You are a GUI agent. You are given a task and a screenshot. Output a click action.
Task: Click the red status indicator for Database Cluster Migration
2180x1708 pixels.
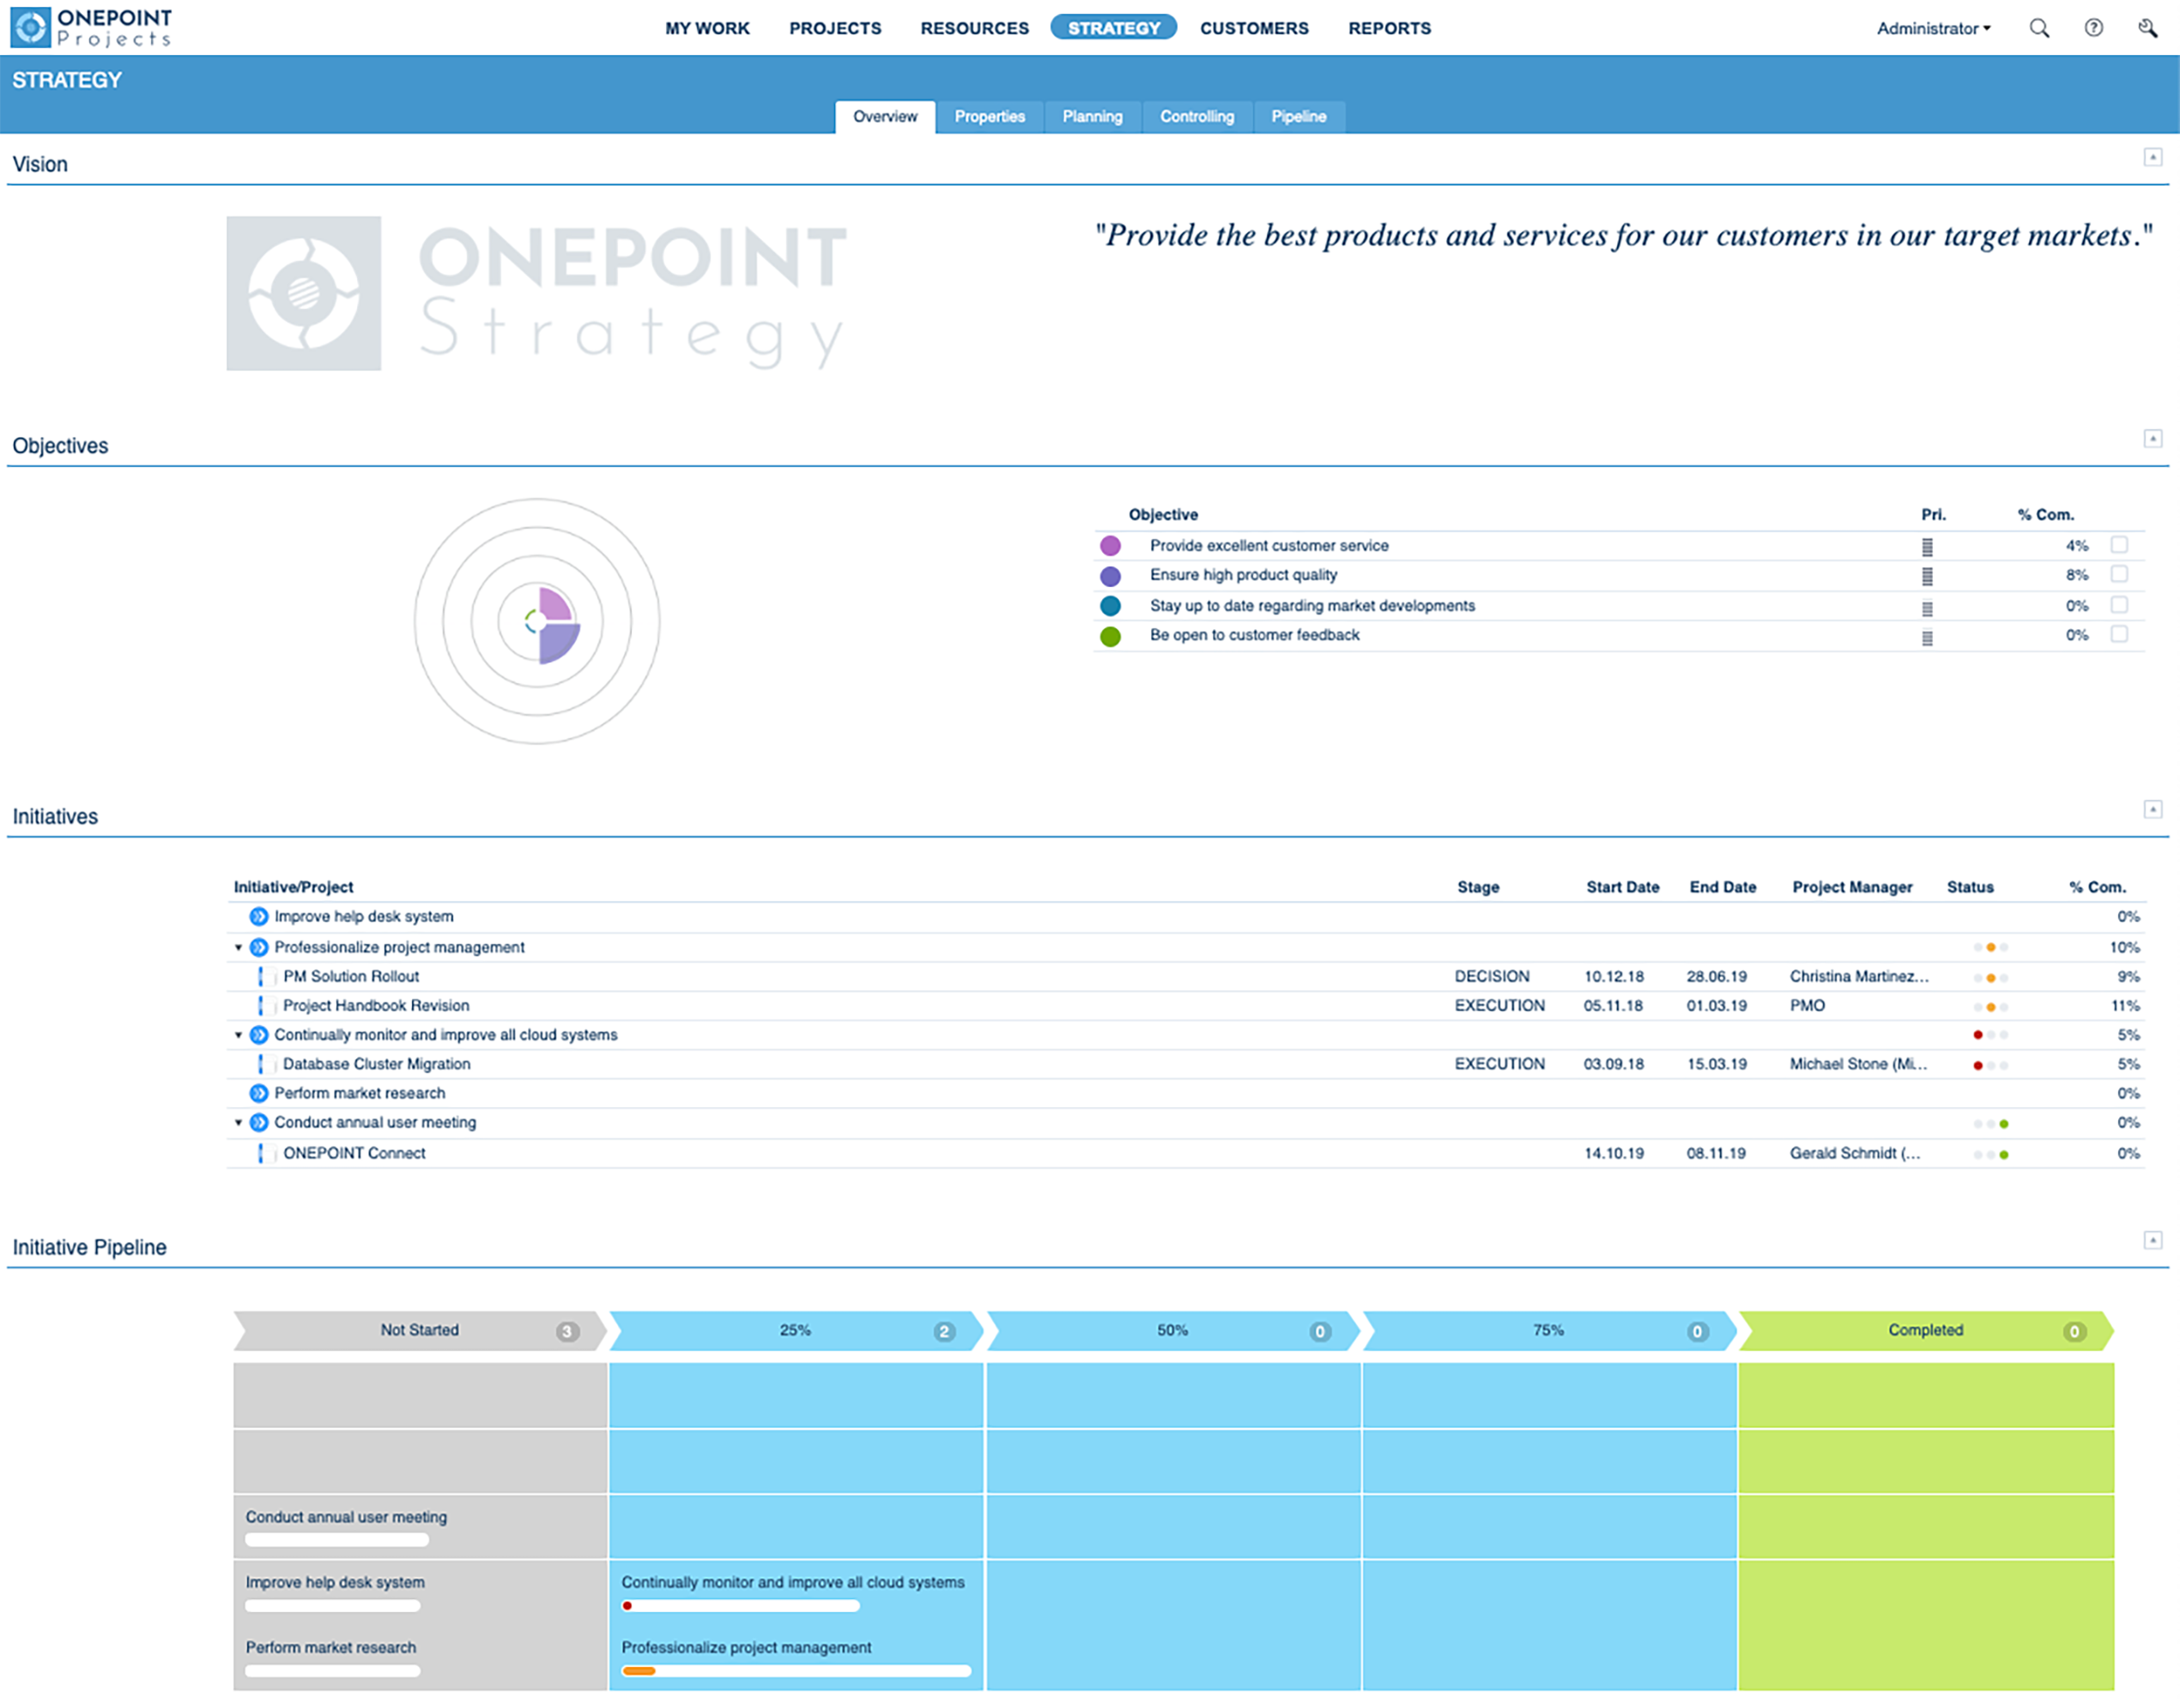pyautogui.click(x=1979, y=1064)
